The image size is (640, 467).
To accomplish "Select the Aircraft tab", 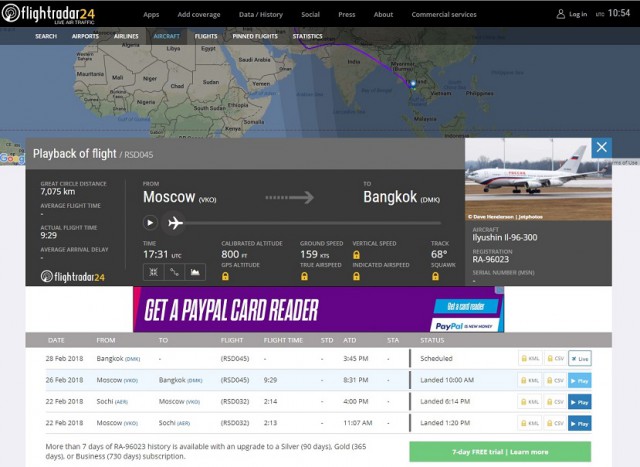I will pos(167,36).
